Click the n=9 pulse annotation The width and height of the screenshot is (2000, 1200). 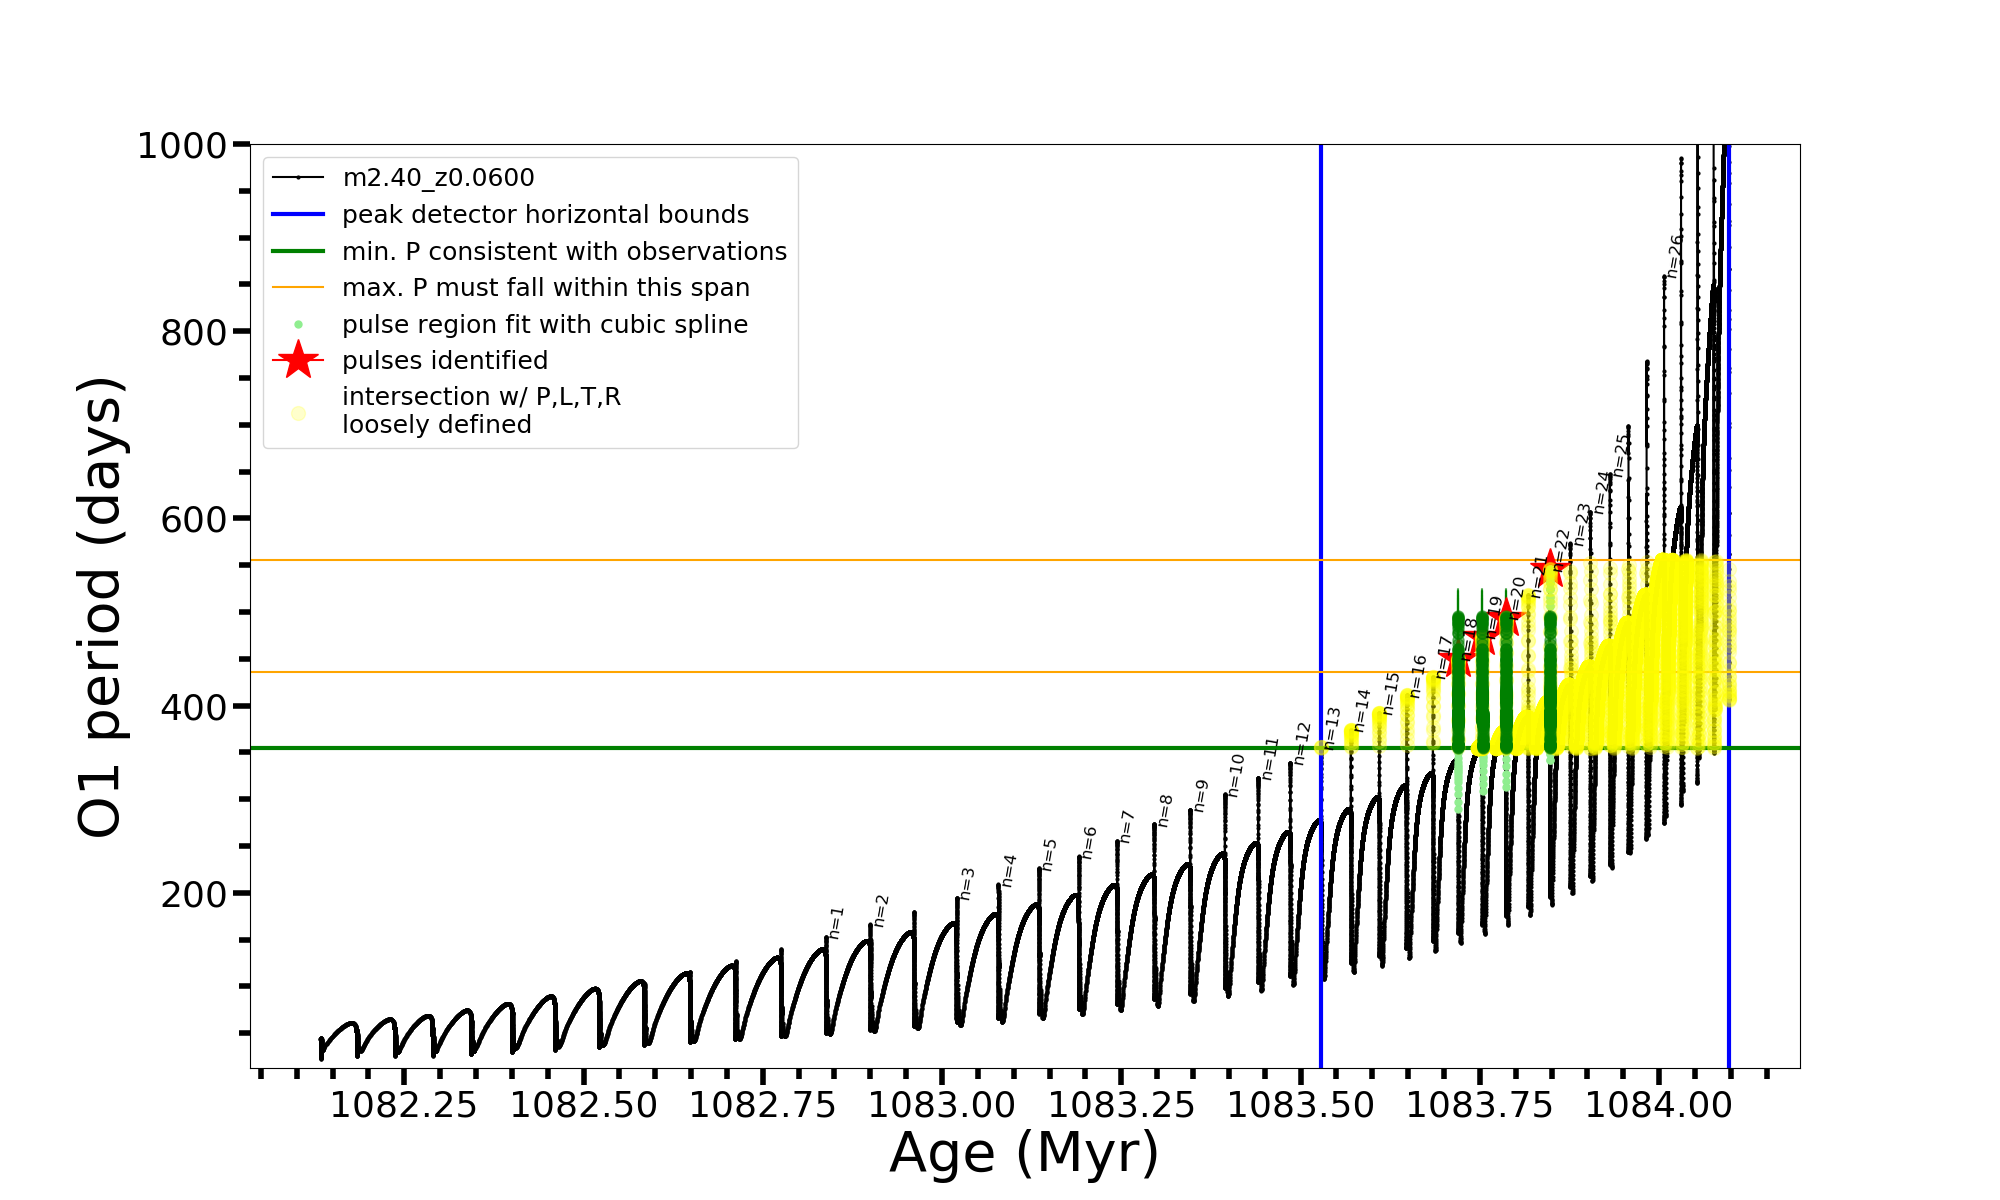pos(1201,796)
